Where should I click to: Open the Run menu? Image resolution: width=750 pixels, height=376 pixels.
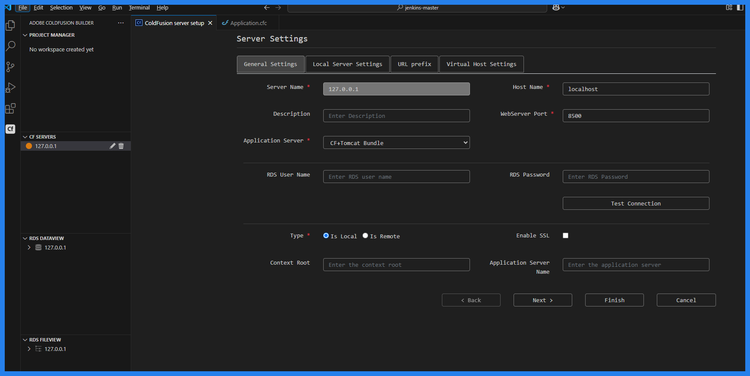tap(117, 8)
